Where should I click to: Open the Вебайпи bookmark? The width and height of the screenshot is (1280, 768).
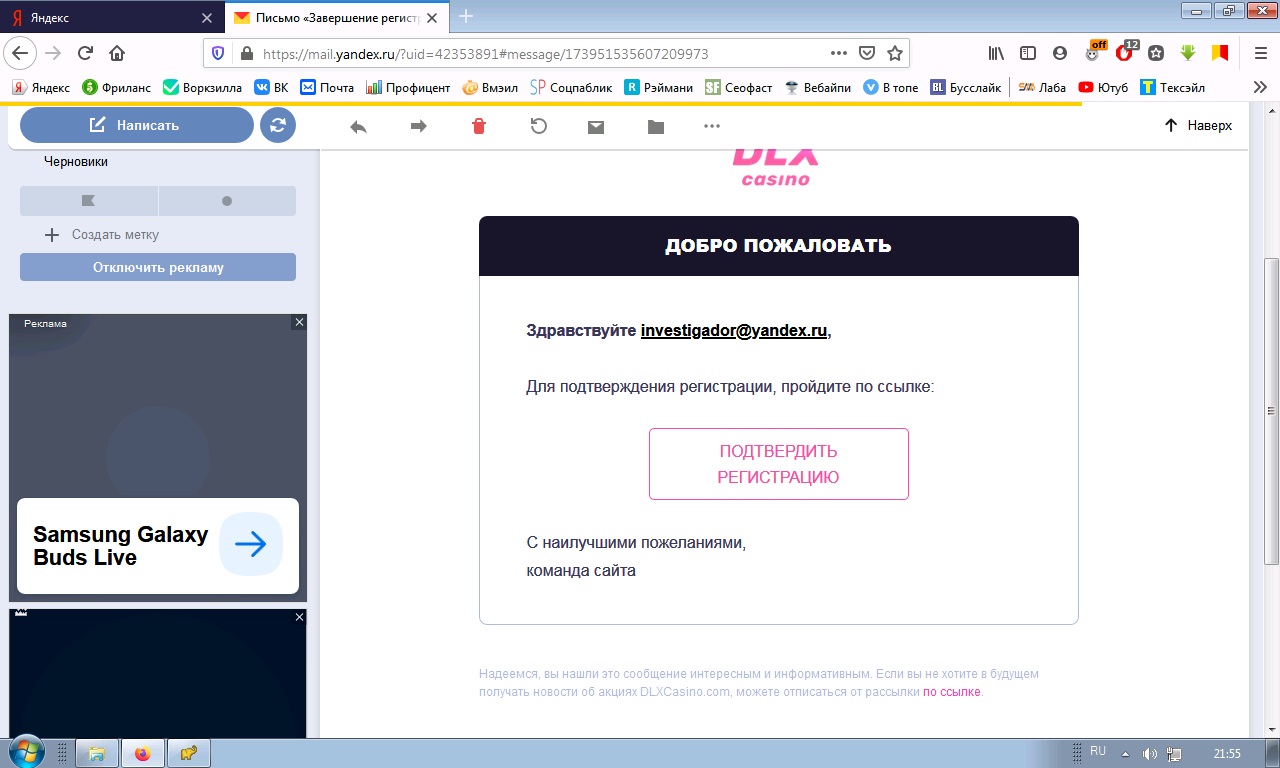click(x=818, y=87)
